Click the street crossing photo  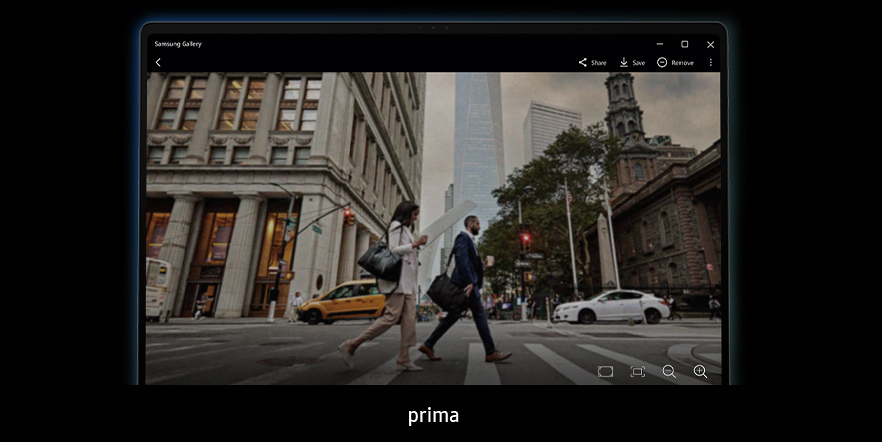pyautogui.click(x=433, y=228)
